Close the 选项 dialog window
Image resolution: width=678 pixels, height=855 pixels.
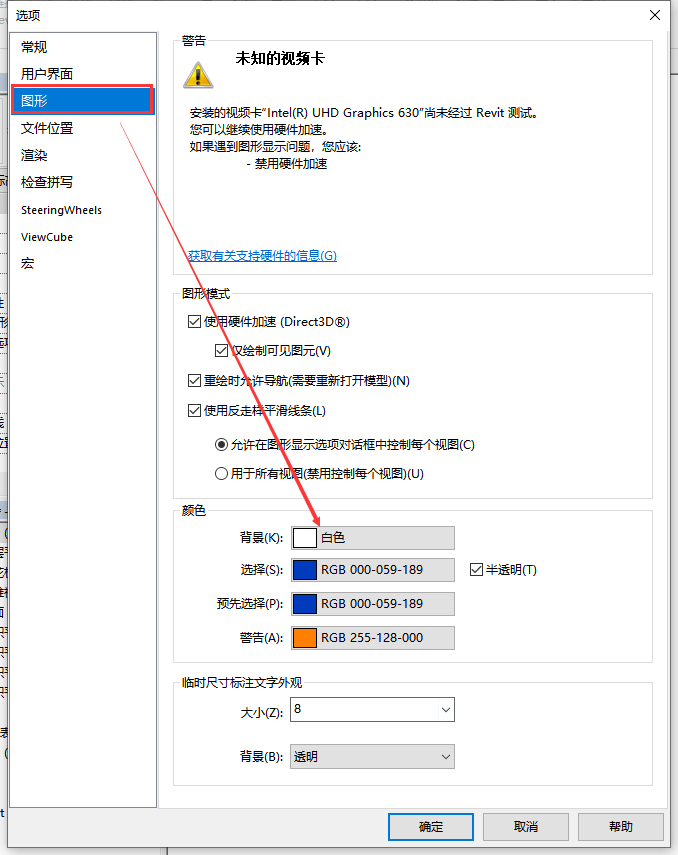[x=655, y=15]
